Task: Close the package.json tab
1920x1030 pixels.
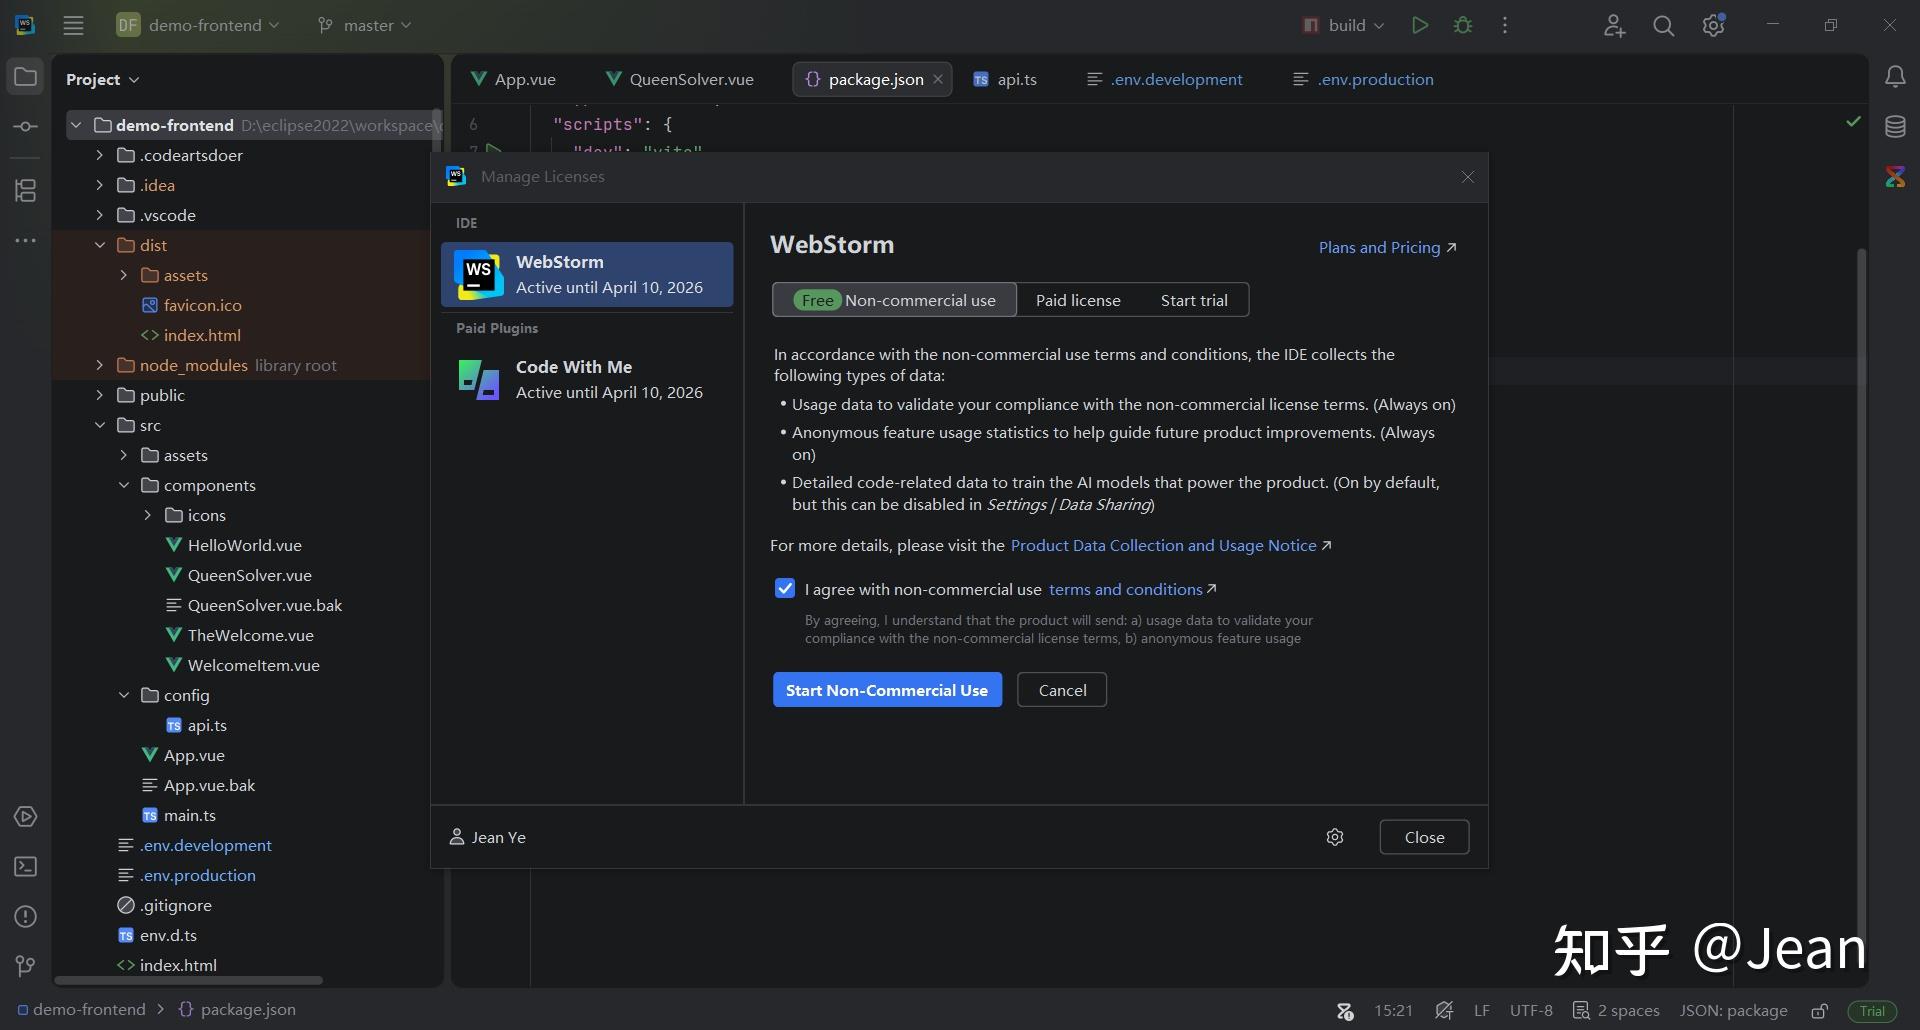Action: [938, 79]
